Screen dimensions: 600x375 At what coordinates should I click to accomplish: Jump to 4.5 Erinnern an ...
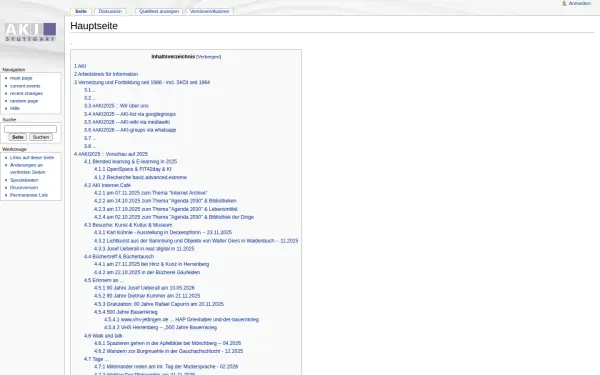(103, 280)
